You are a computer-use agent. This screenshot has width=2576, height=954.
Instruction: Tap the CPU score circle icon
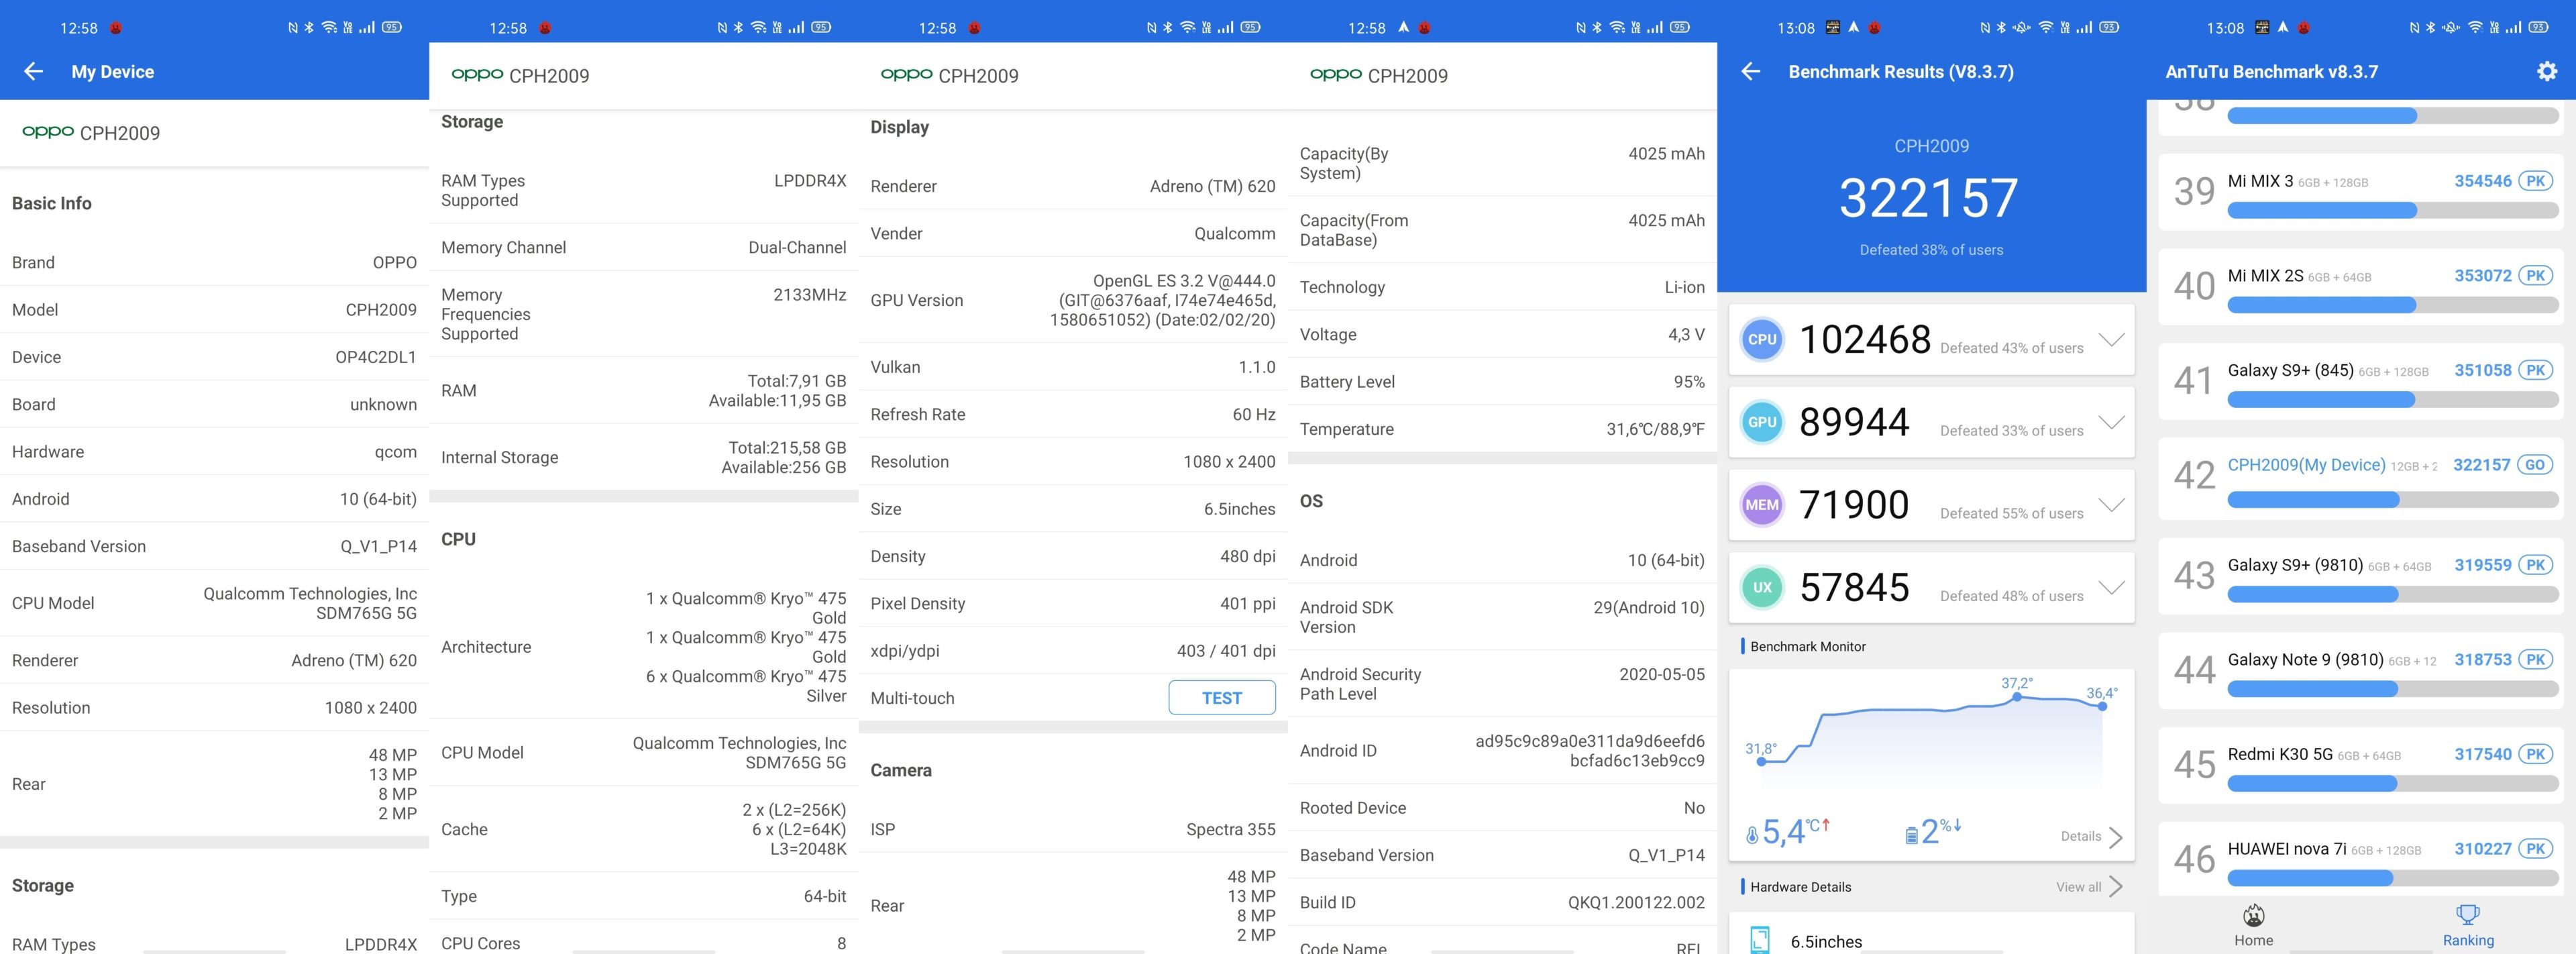1761,339
